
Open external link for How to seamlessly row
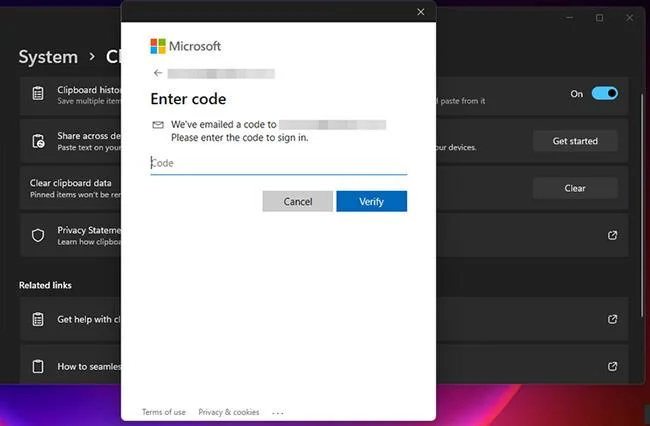coord(612,366)
